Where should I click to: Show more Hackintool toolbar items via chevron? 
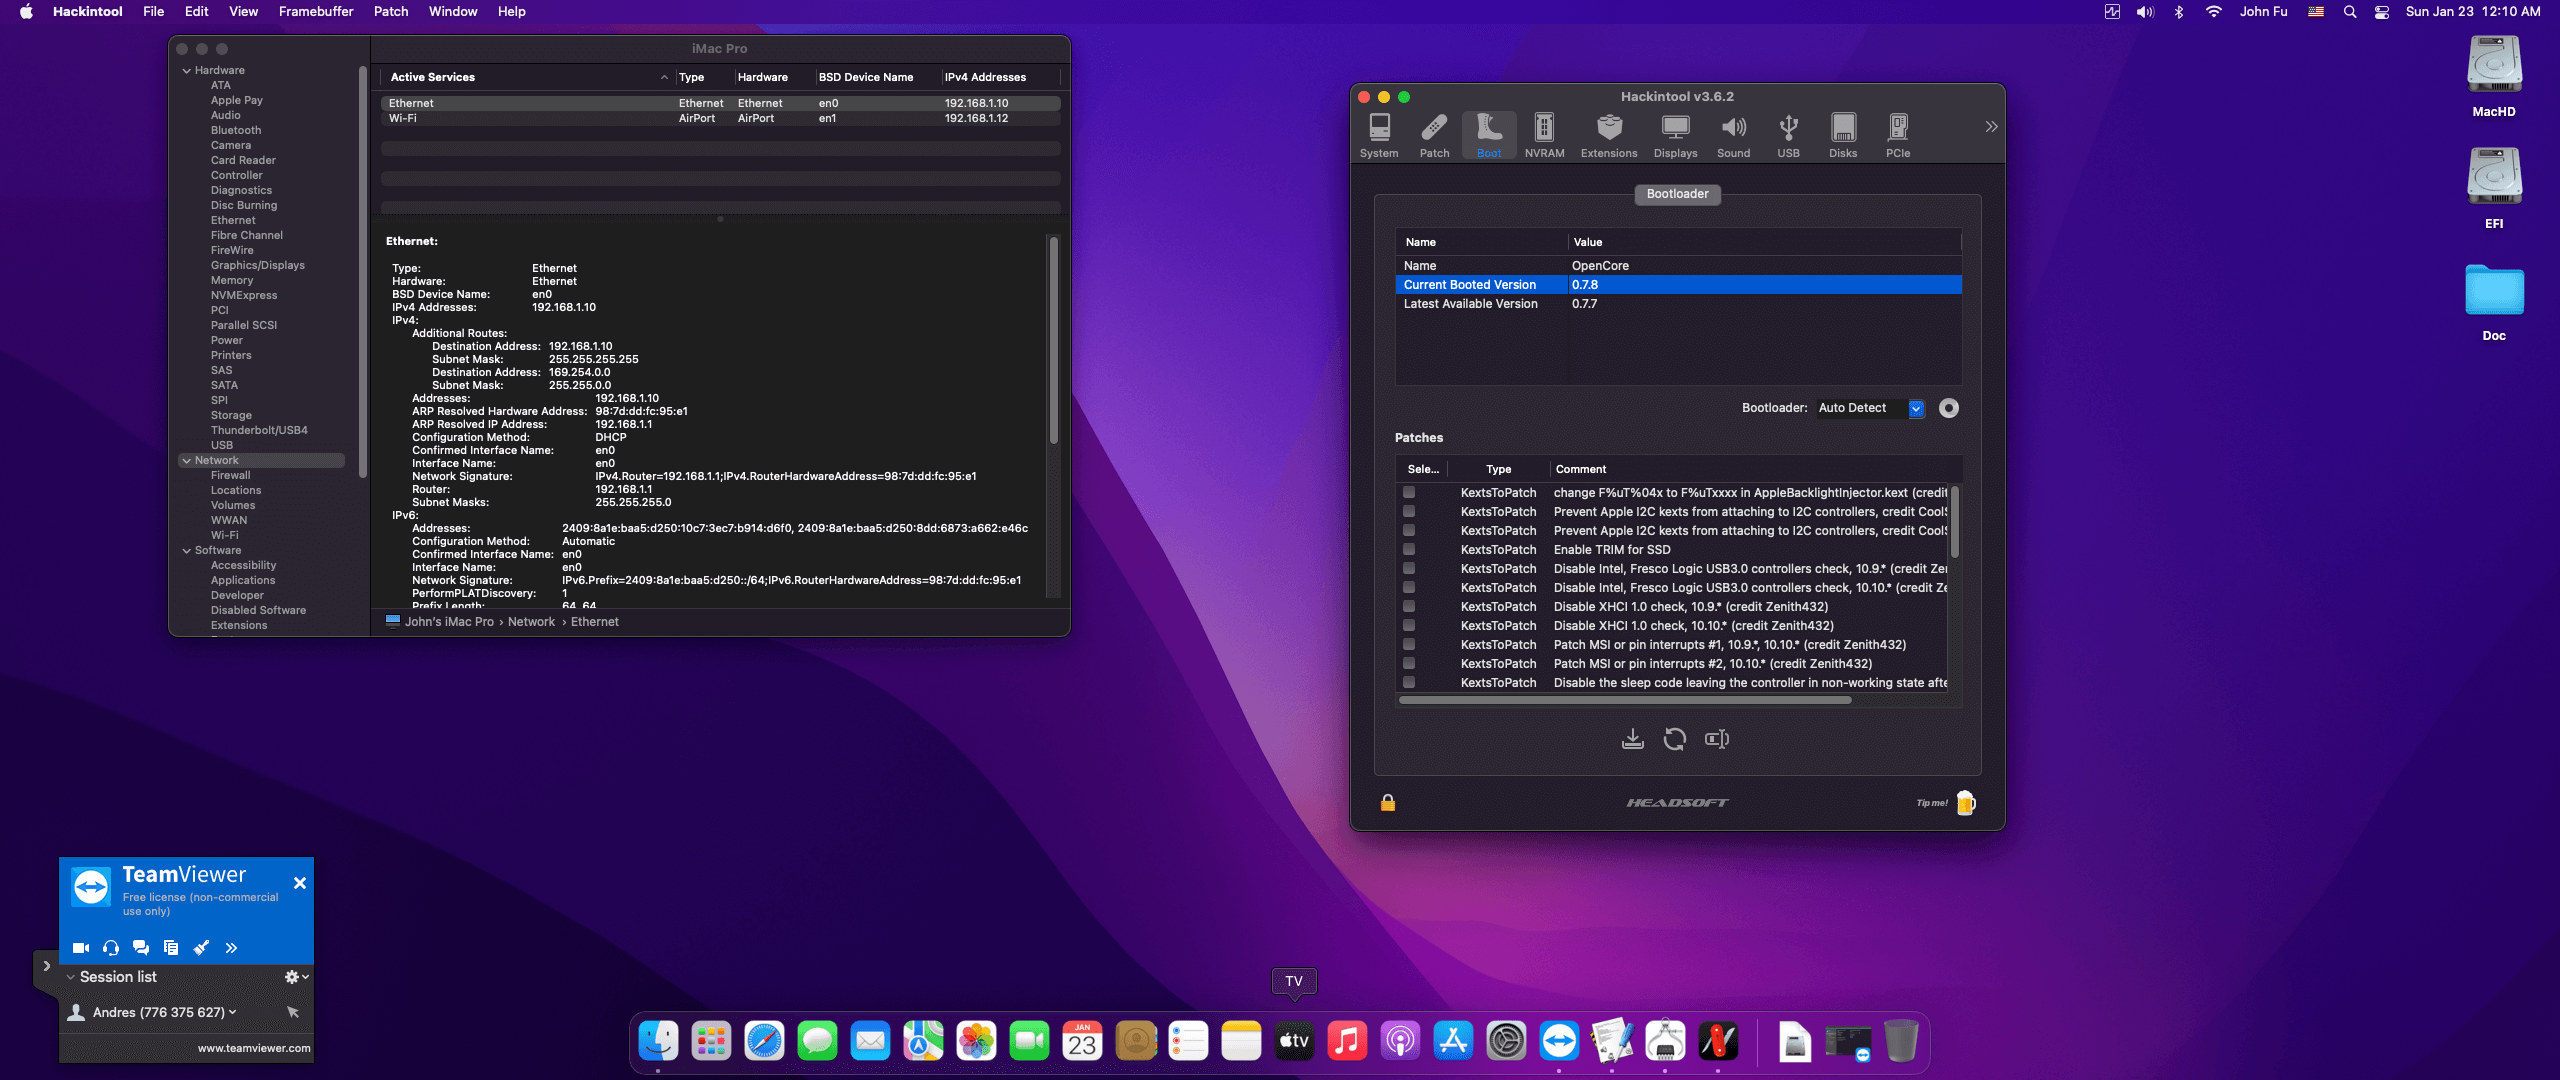tap(1991, 126)
